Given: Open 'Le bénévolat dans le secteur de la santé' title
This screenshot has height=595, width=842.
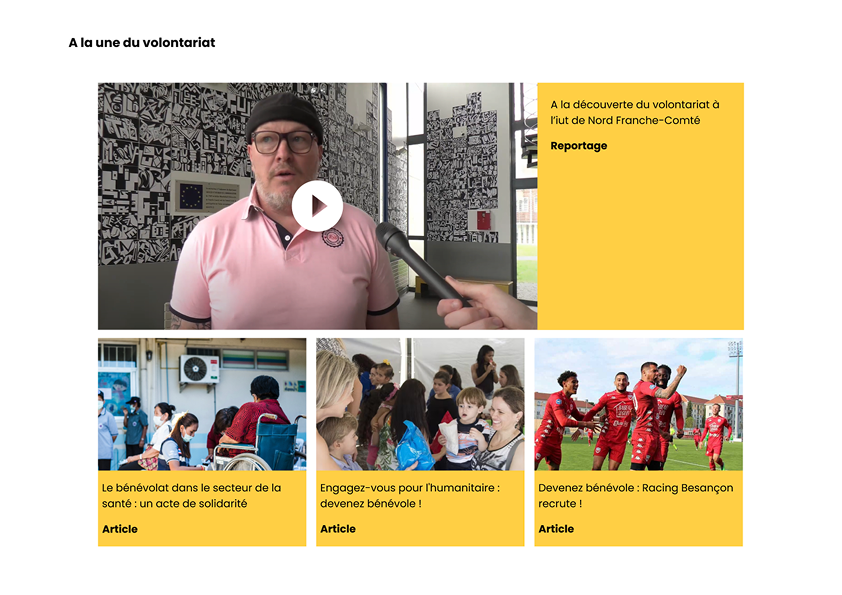Looking at the screenshot, I should 192,495.
